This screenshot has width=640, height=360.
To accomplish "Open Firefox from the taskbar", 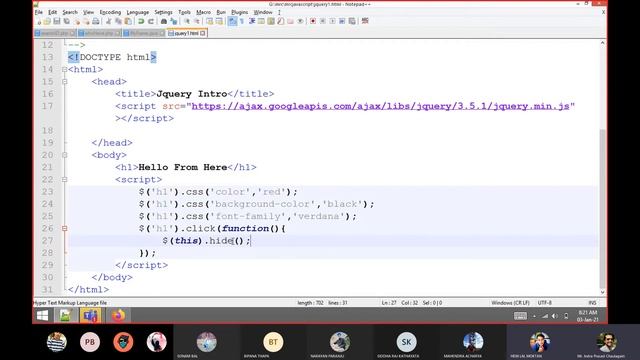I will click(118, 316).
